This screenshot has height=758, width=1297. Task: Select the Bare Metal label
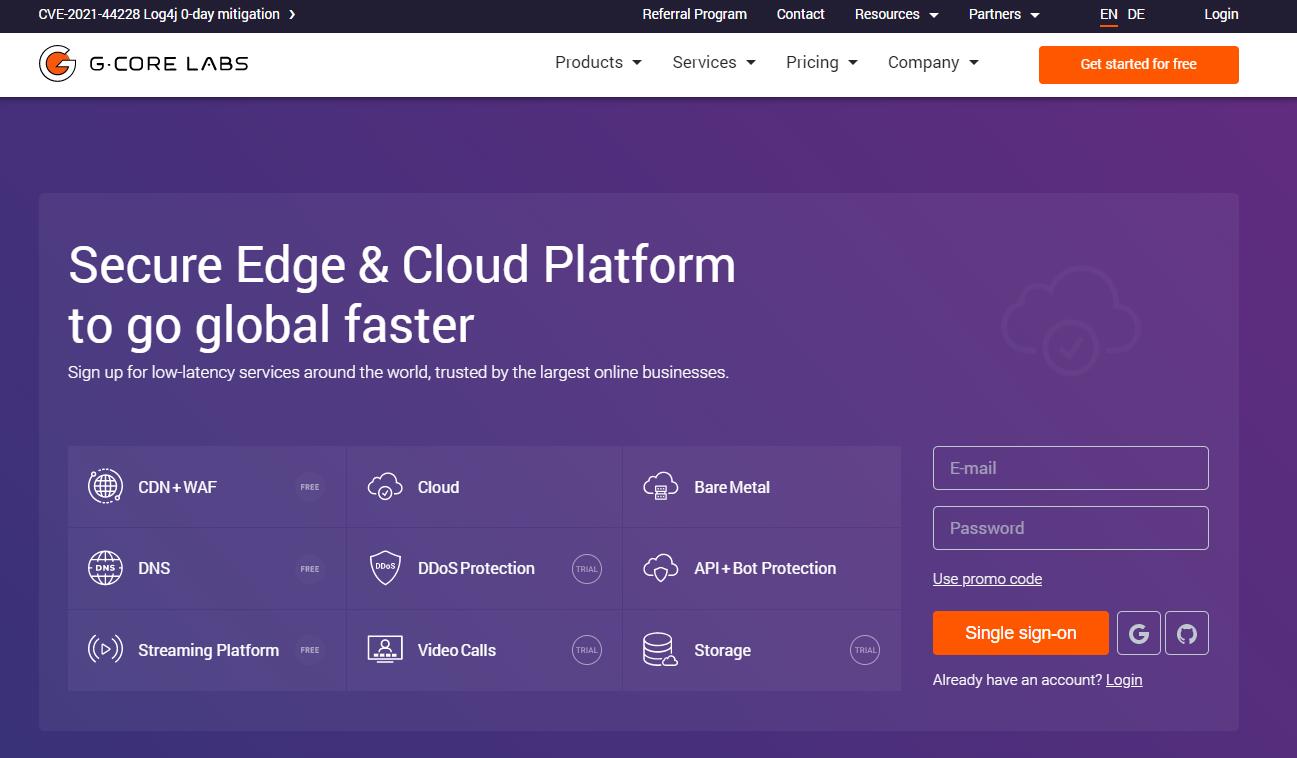point(732,487)
